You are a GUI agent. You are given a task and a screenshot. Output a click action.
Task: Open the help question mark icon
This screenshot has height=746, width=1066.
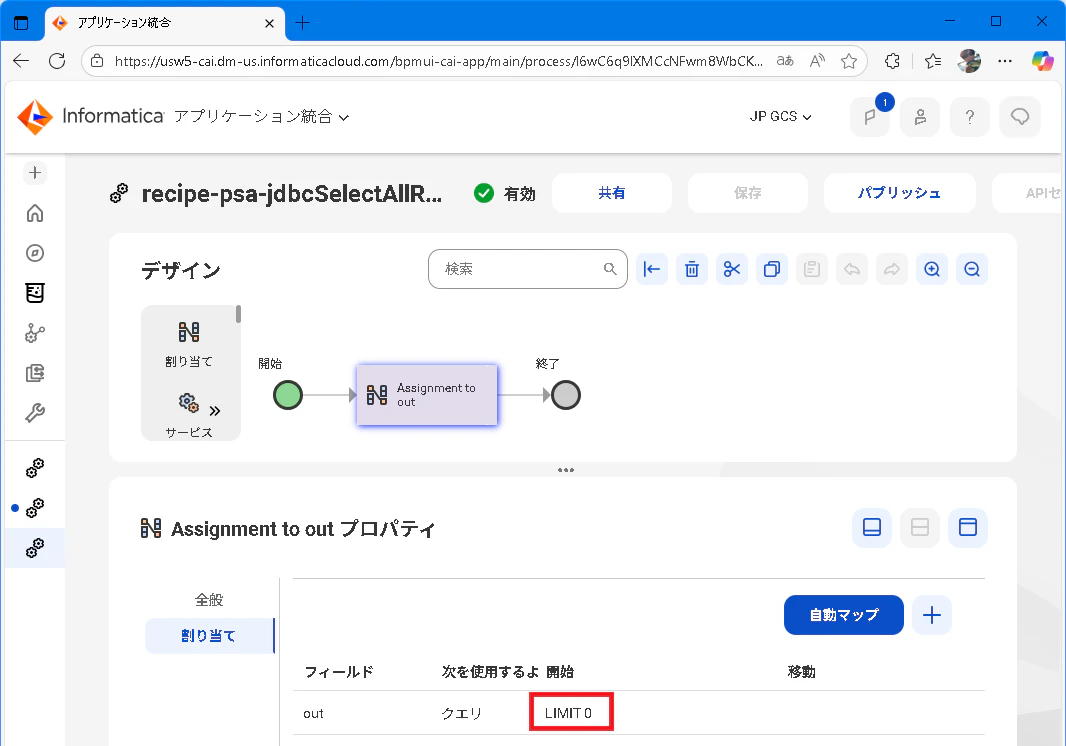970,117
